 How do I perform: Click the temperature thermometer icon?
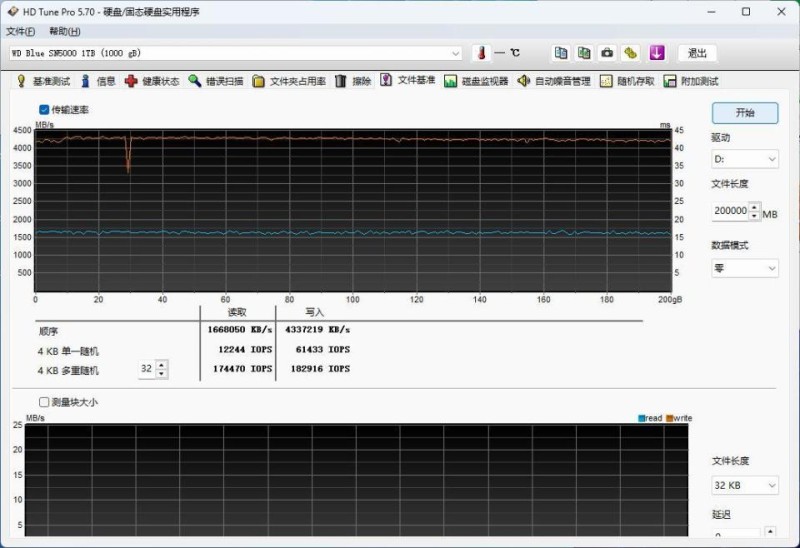point(481,53)
